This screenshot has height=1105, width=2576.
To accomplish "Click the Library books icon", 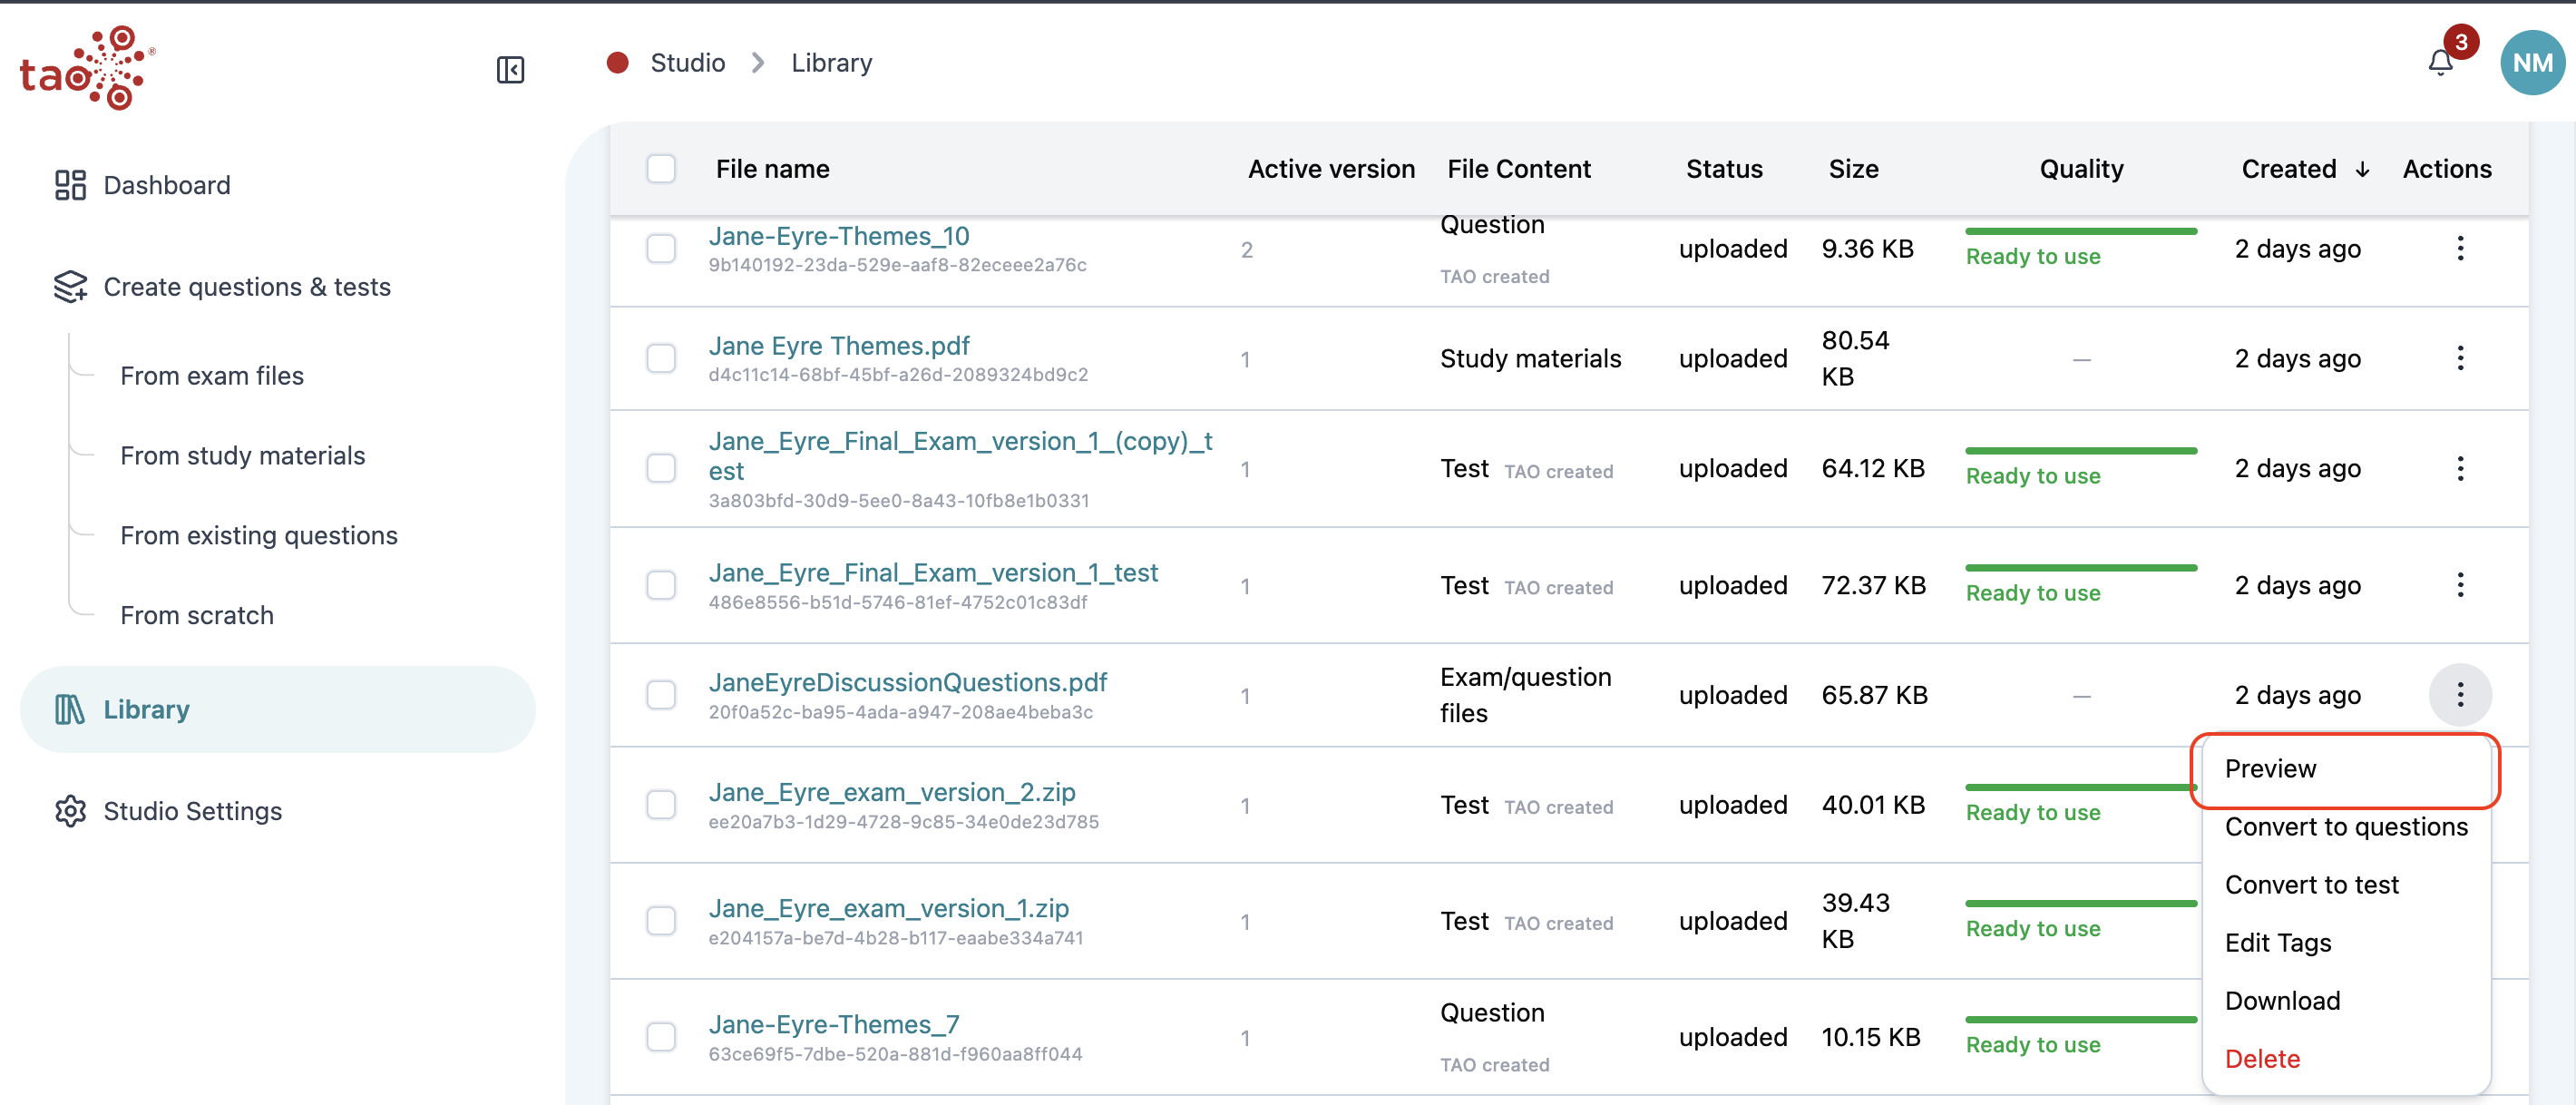I will click(x=70, y=709).
